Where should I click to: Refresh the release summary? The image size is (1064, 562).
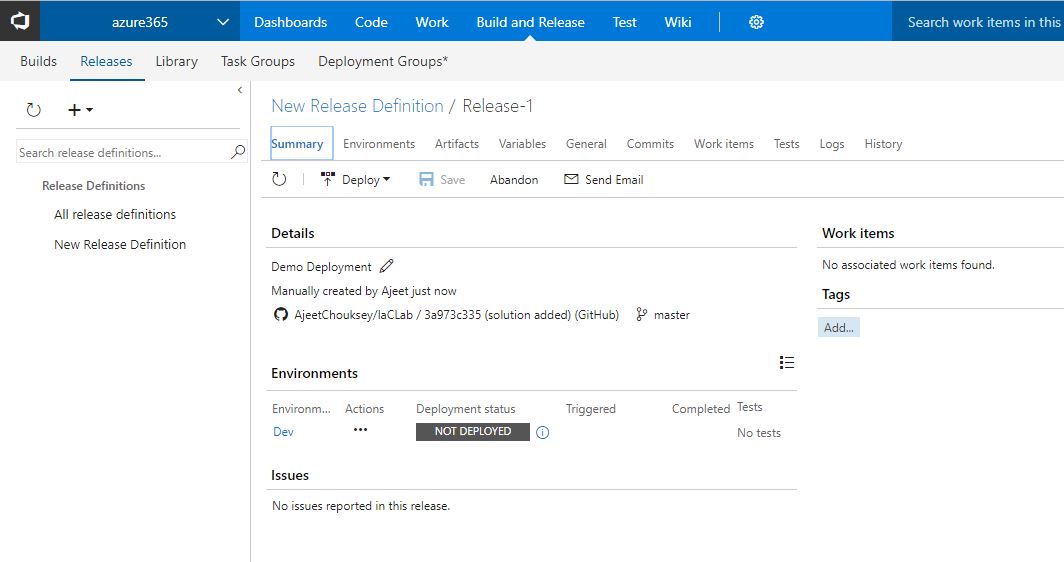click(x=279, y=179)
